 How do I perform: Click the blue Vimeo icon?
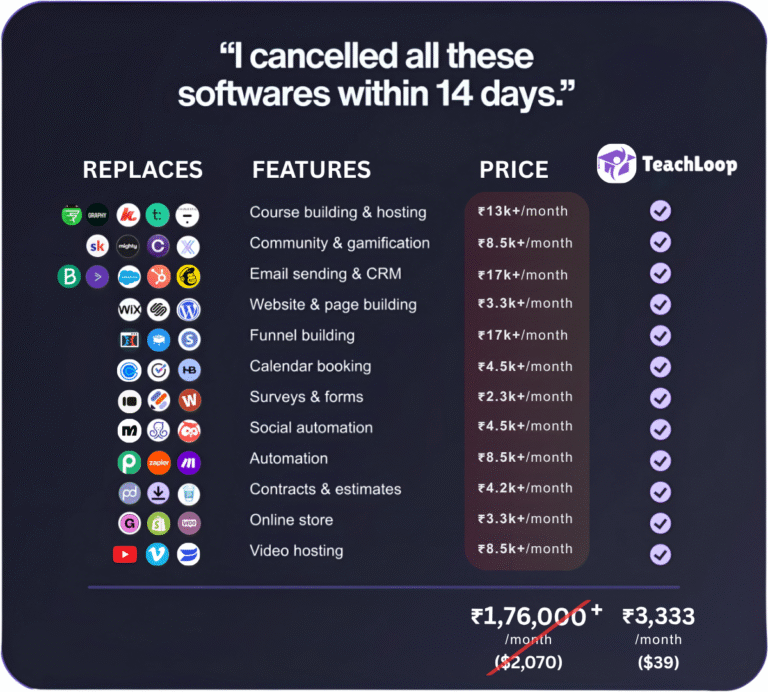[157, 554]
